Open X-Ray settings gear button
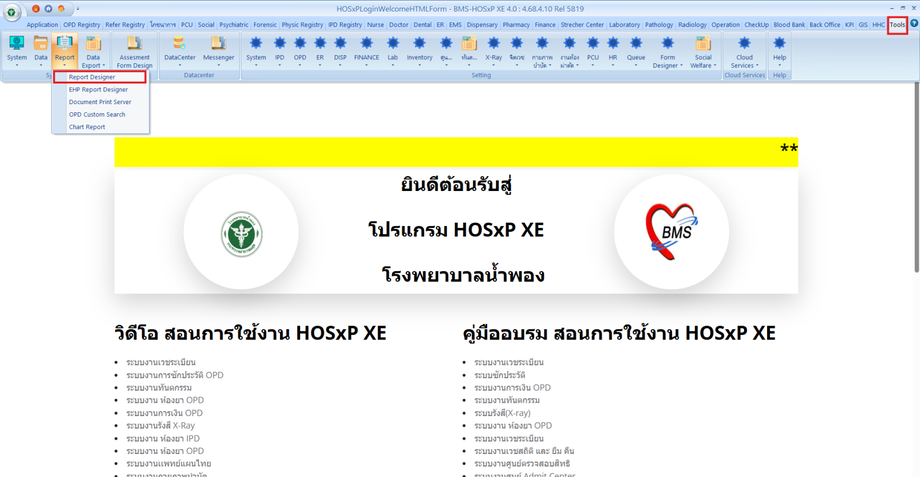The height and width of the screenshot is (477, 920). (493, 50)
